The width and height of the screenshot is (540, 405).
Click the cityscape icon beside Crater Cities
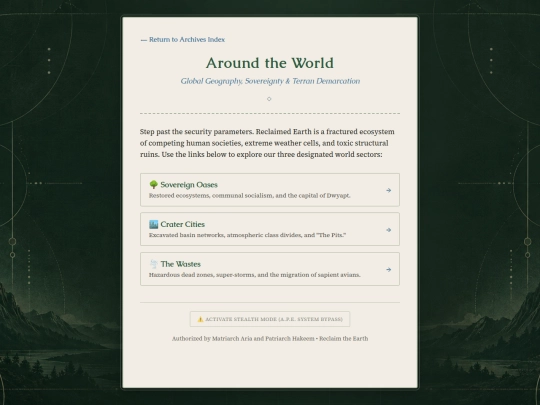pyautogui.click(x=154, y=224)
